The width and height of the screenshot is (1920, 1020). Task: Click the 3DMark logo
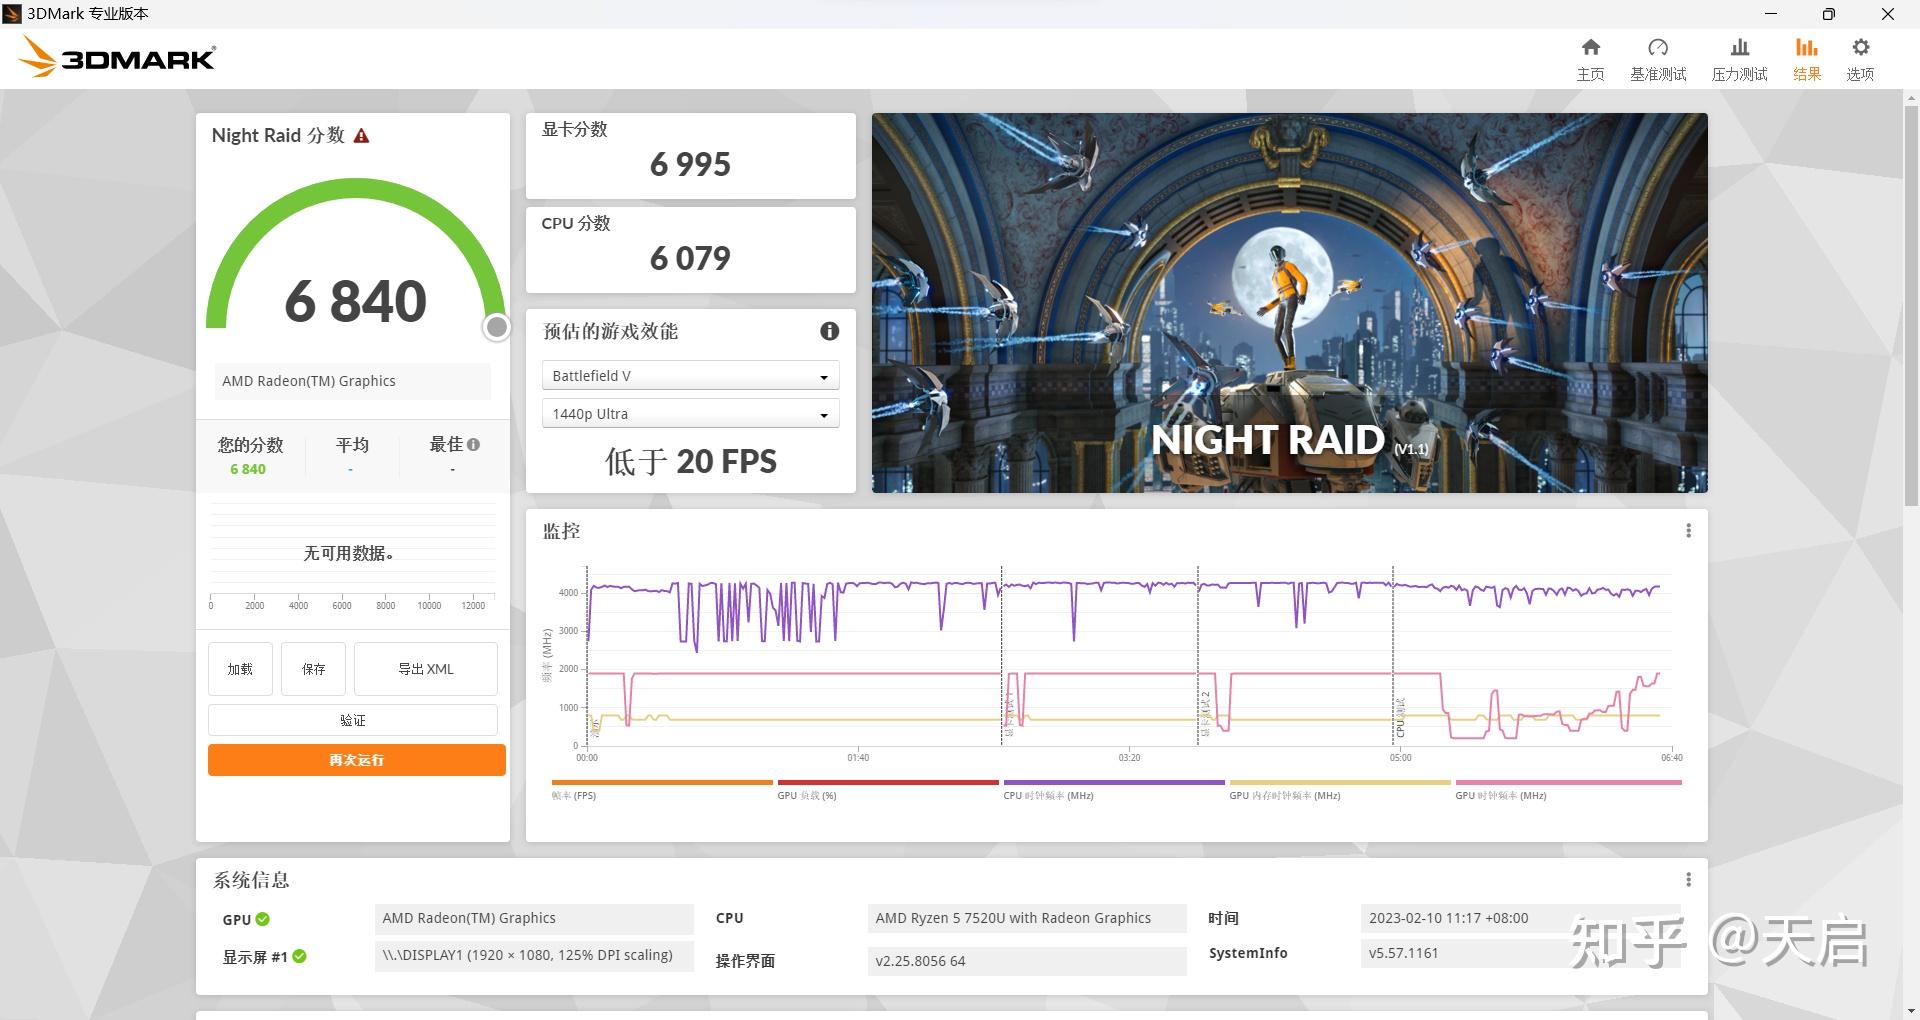pos(115,57)
